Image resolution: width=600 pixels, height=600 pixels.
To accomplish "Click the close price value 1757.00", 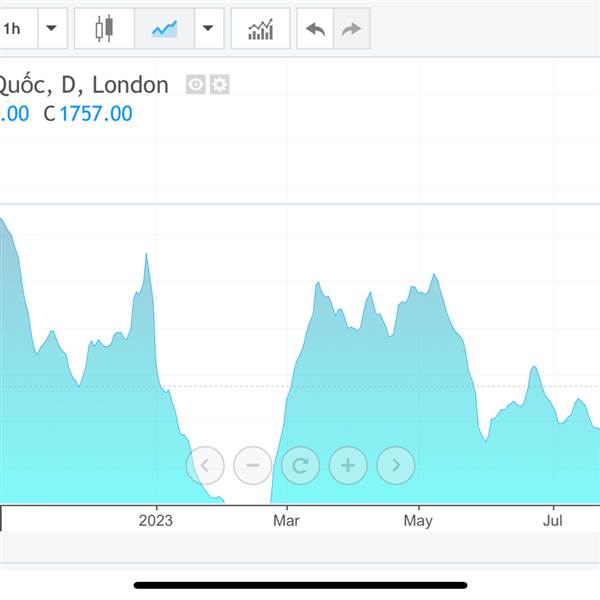I will 96,114.
